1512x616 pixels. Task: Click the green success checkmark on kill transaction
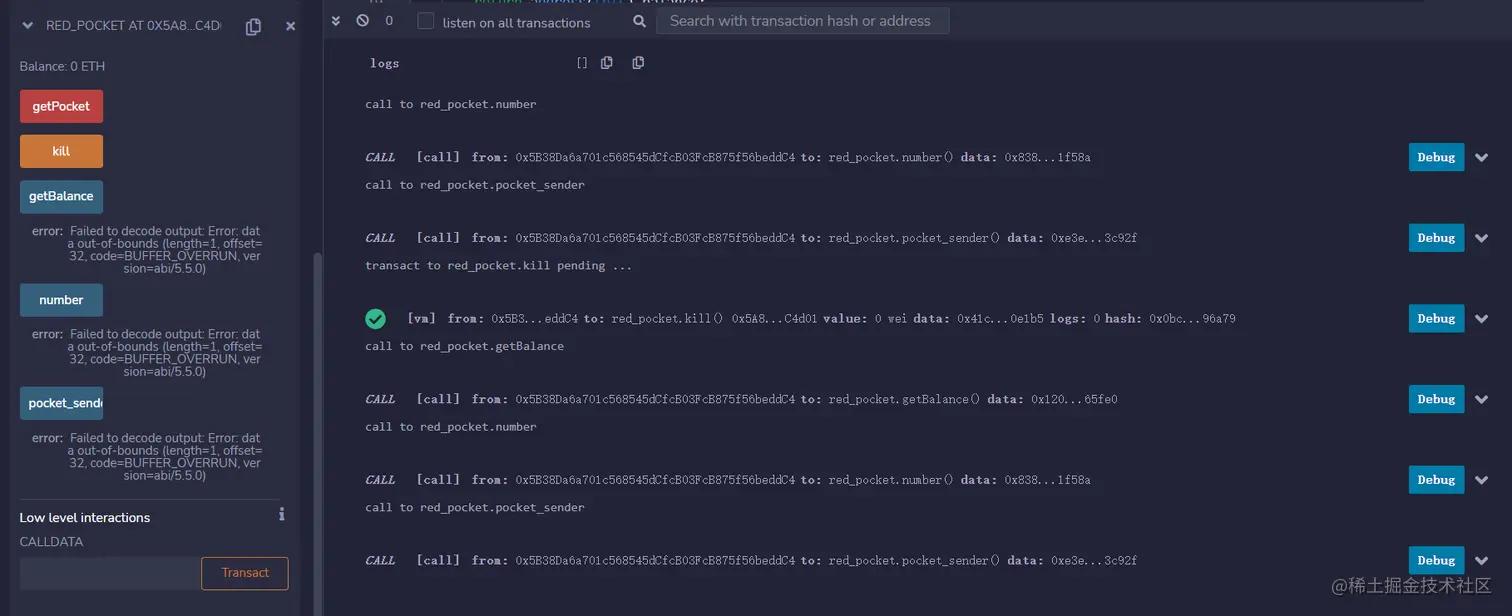(376, 319)
